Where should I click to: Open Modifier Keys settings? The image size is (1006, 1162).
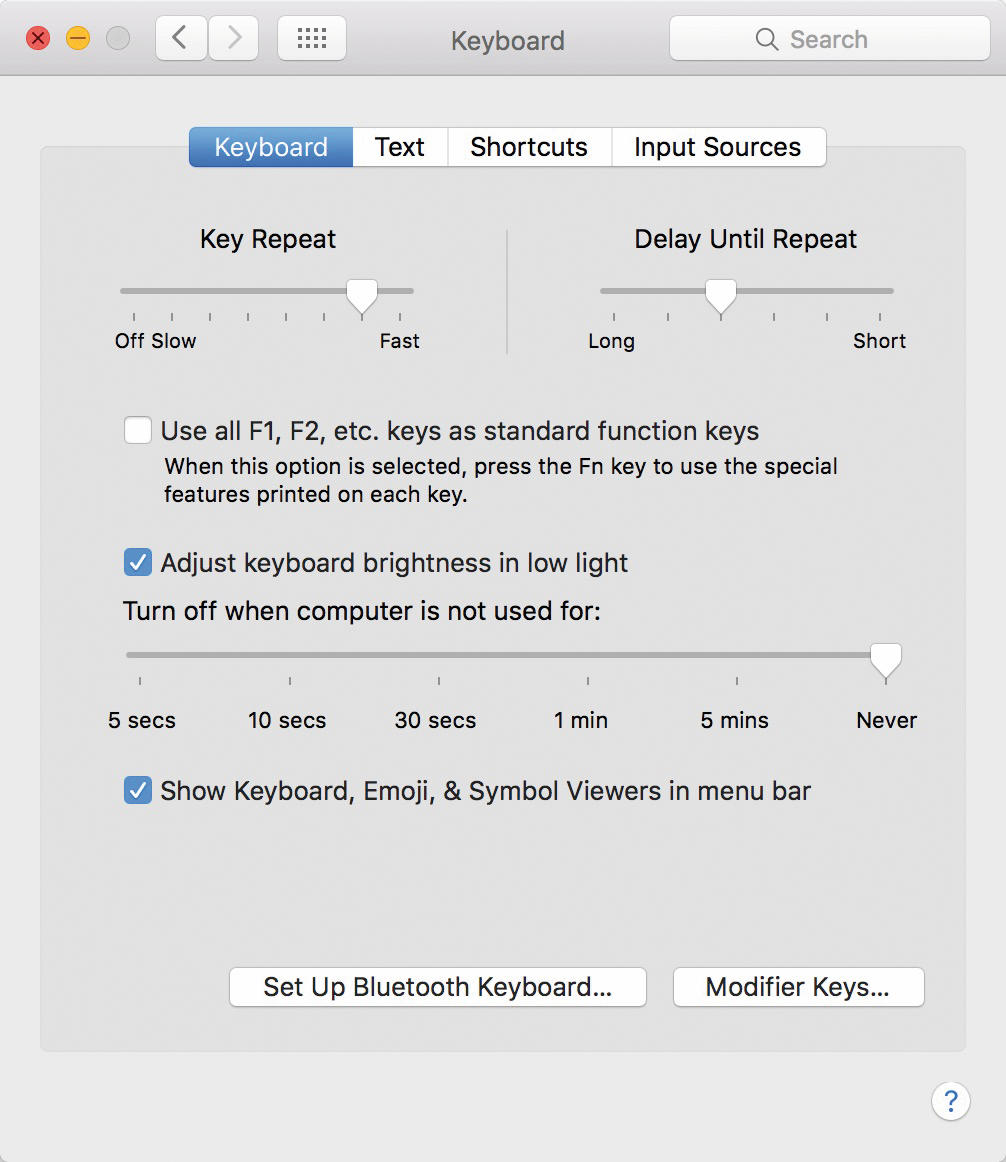point(798,987)
